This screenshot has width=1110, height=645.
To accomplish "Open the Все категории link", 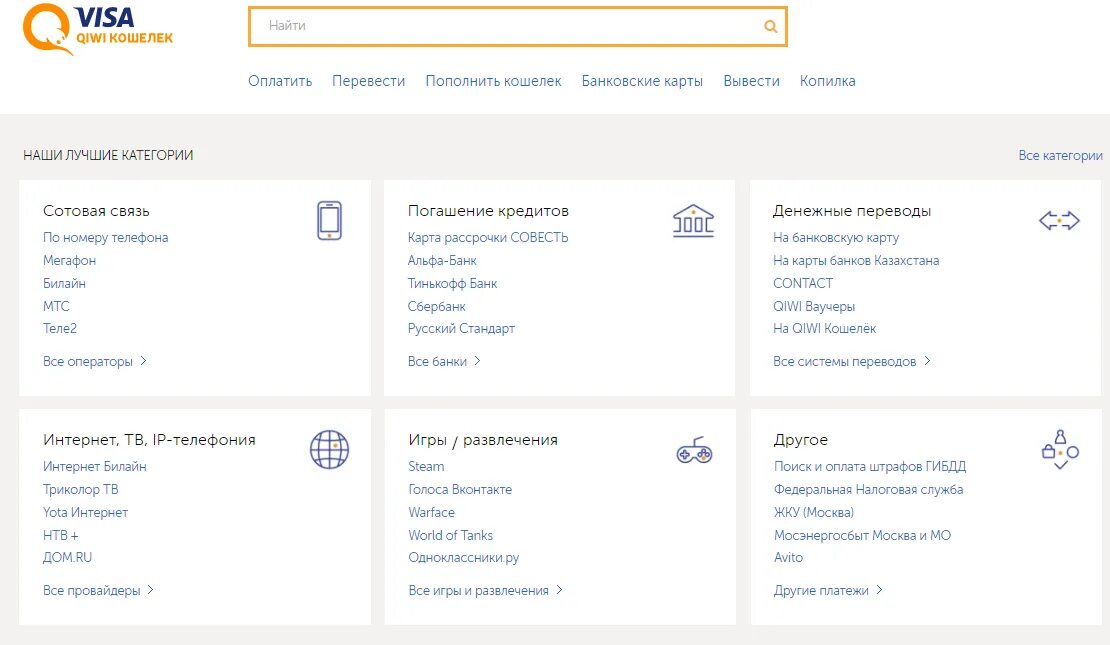I will 1060,156.
